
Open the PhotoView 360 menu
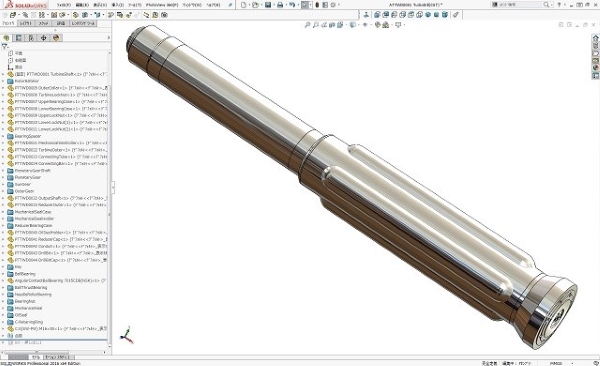point(161,5)
